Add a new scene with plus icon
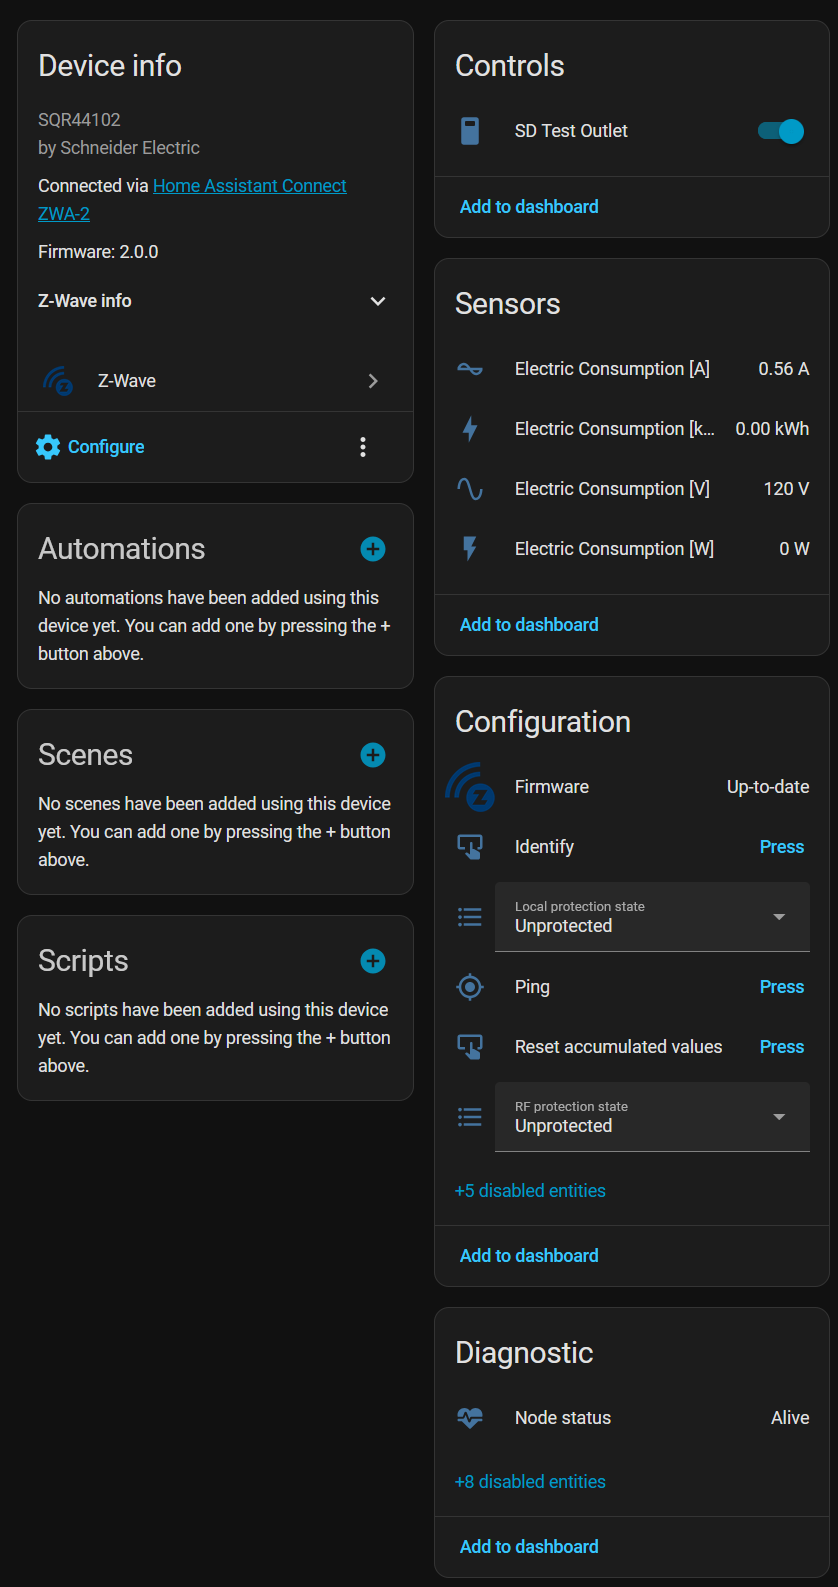Image resolution: width=838 pixels, height=1587 pixels. click(x=373, y=755)
